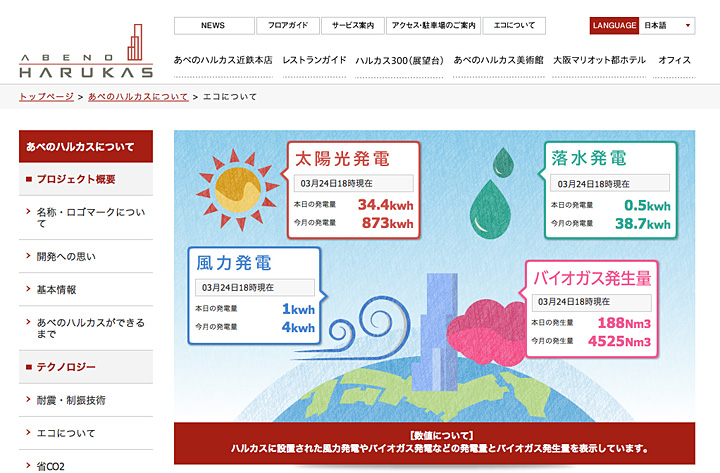Expand the テクノロジー sidebar section
This screenshot has height=473, width=720.
(x=86, y=367)
